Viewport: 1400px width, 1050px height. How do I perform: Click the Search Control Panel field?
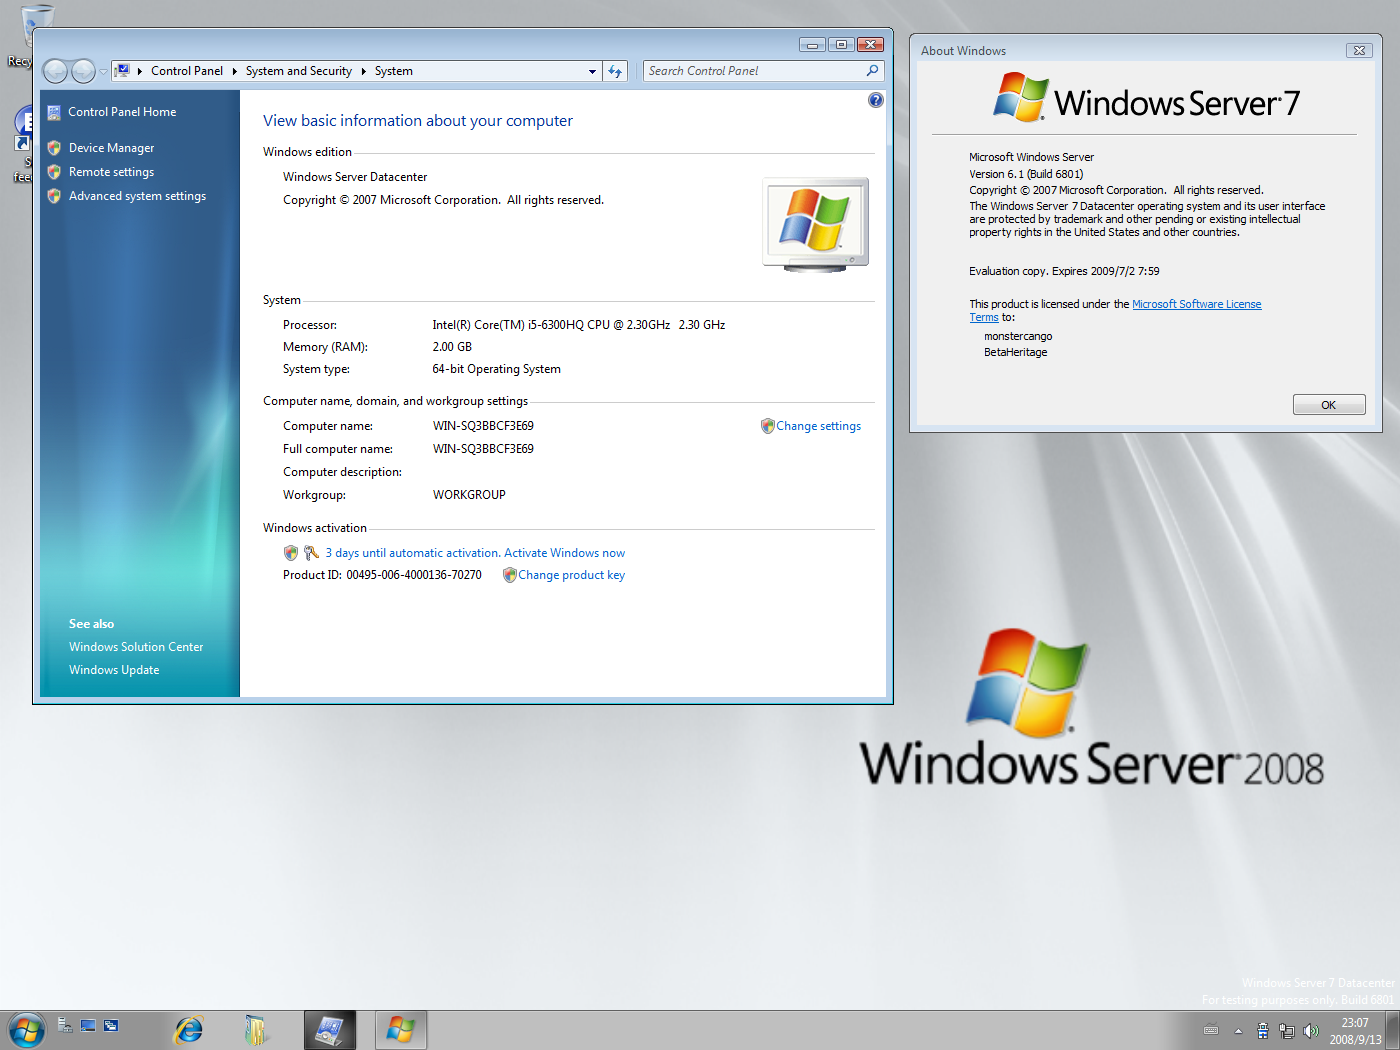754,71
